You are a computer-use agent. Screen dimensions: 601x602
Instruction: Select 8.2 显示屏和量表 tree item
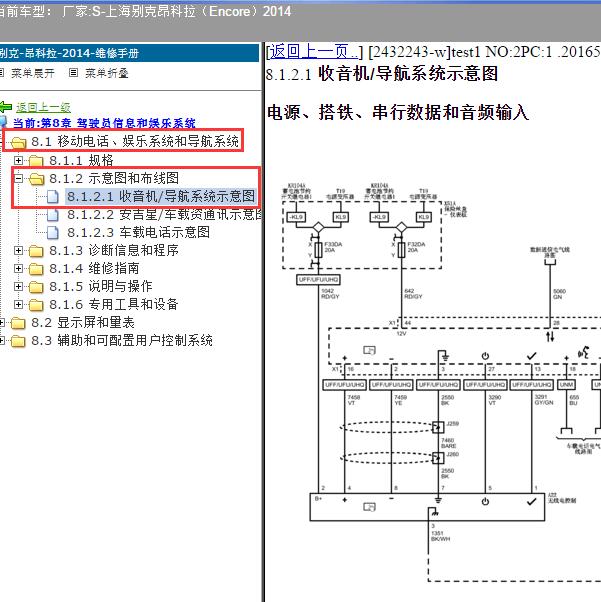[x=83, y=322]
